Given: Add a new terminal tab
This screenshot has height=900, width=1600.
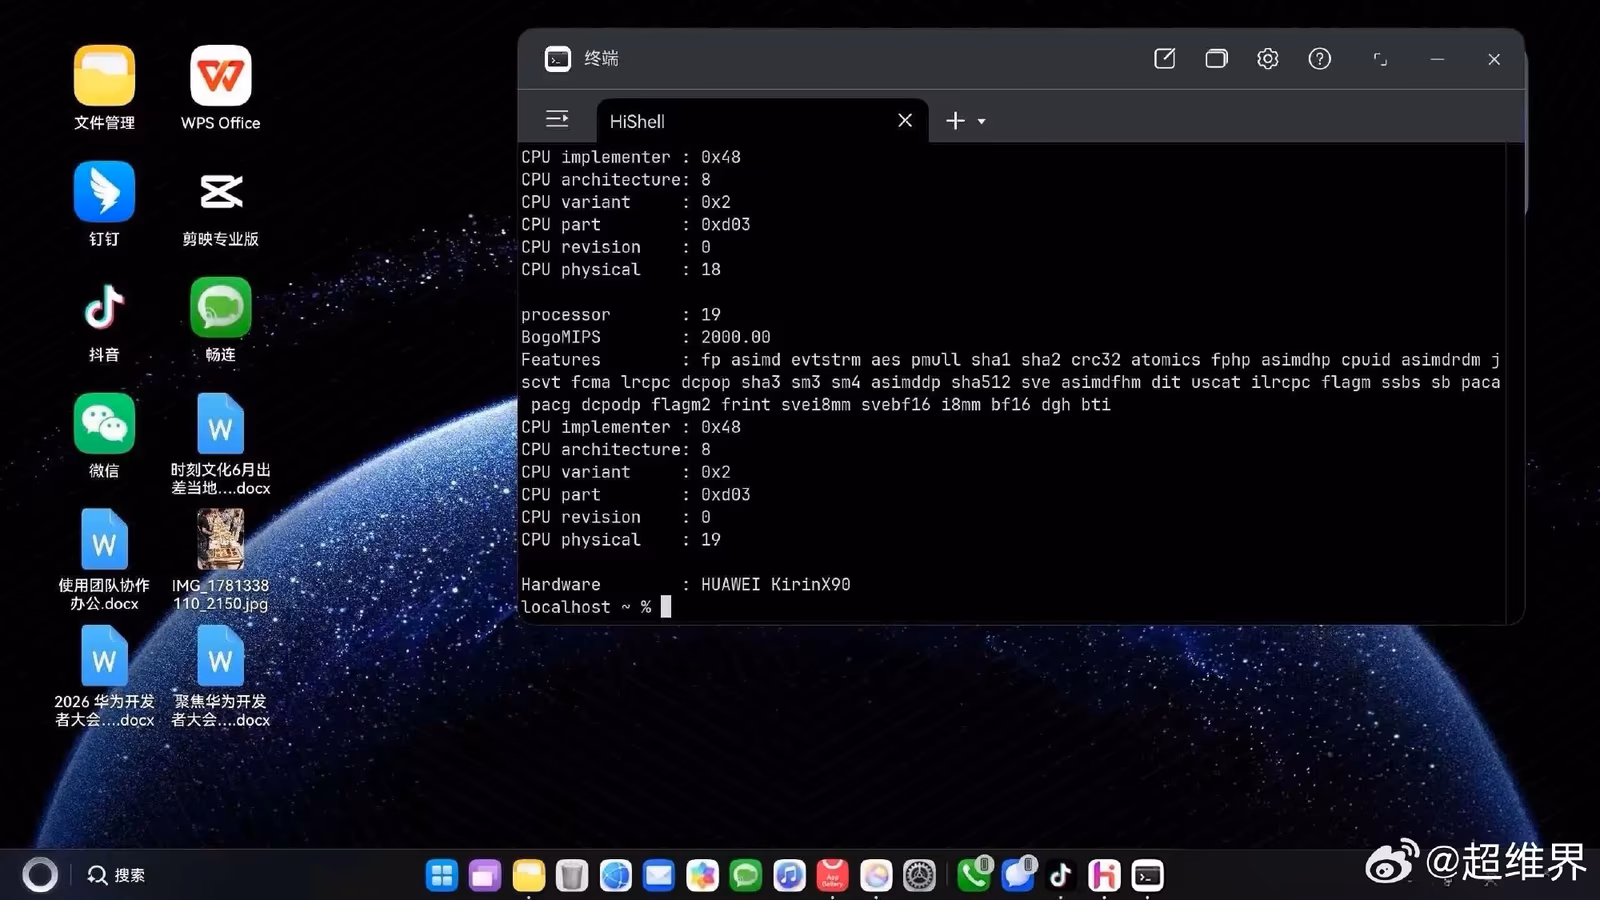Looking at the screenshot, I should coord(955,120).
